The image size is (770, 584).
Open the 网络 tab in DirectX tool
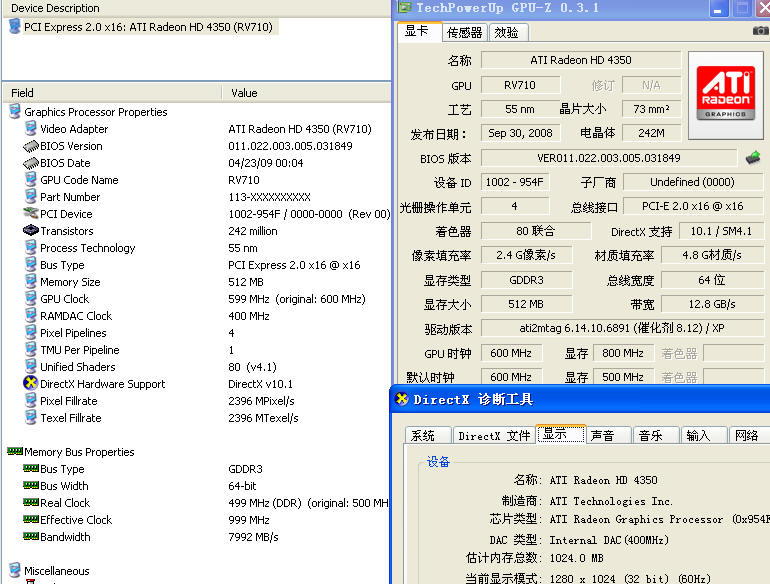click(x=750, y=435)
